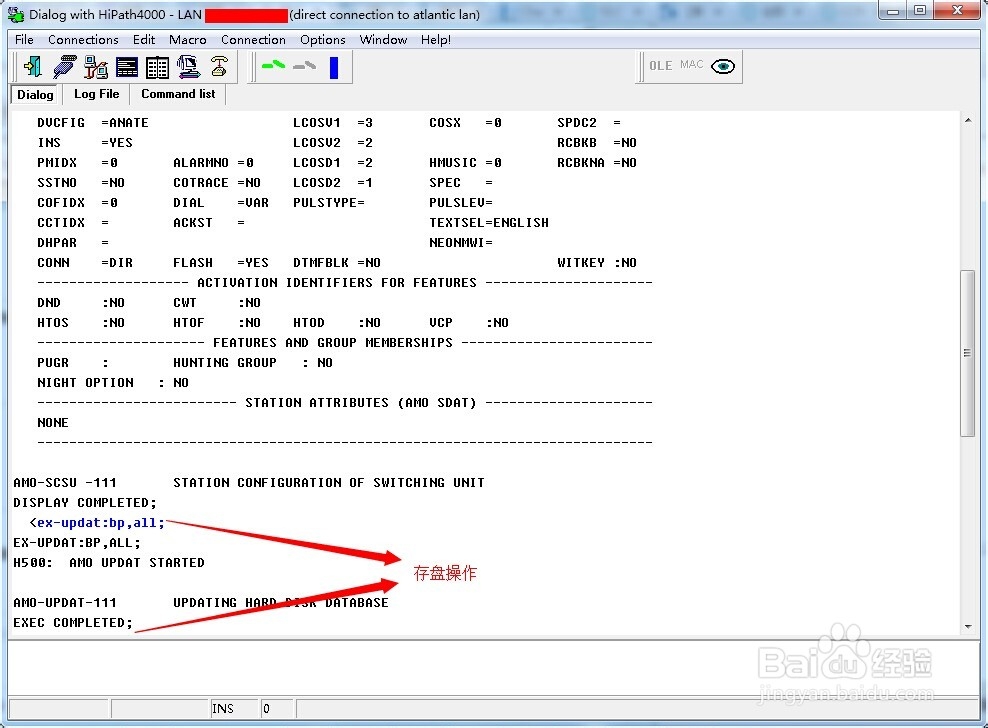The width and height of the screenshot is (988, 728).
Task: Click the dark terminal screen icon
Action: point(127,67)
